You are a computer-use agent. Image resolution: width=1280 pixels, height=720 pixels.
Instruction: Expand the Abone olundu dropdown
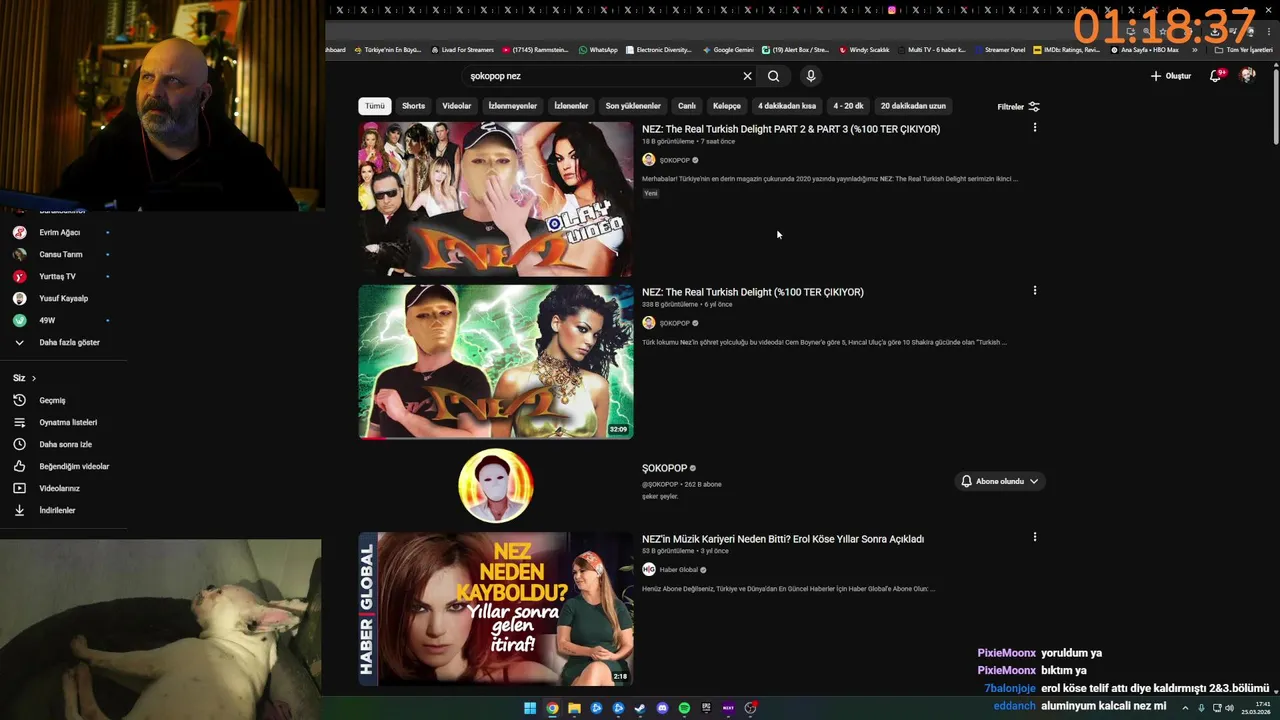pyautogui.click(x=1000, y=482)
